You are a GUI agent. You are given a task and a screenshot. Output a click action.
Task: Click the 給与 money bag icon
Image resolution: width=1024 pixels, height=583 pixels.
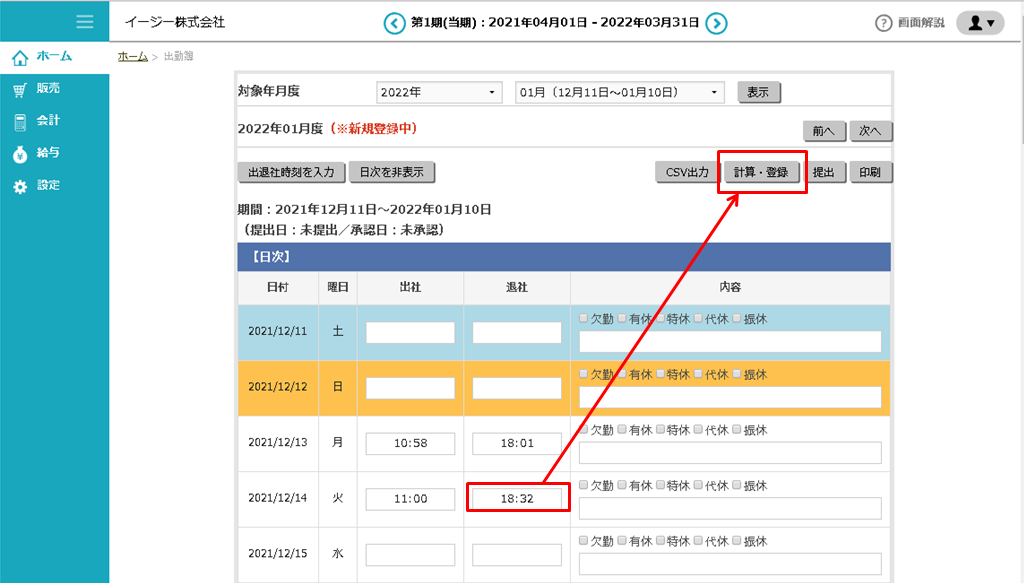coord(20,154)
